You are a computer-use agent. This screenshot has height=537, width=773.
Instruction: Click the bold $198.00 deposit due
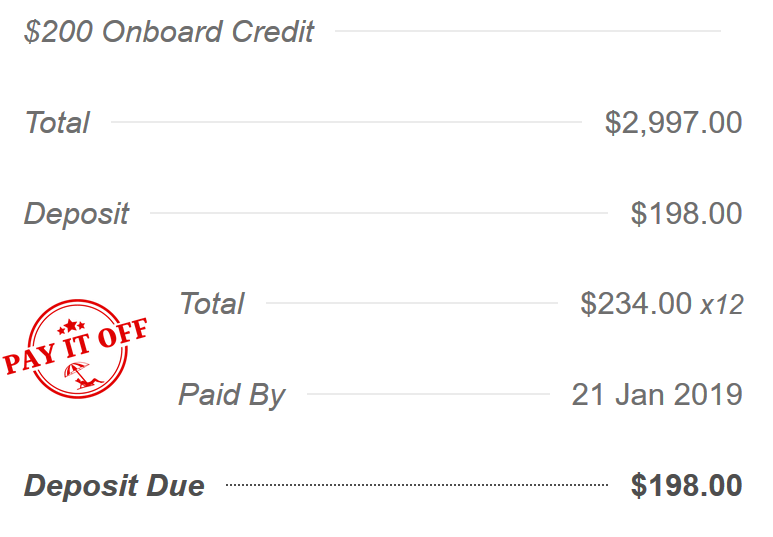point(686,485)
